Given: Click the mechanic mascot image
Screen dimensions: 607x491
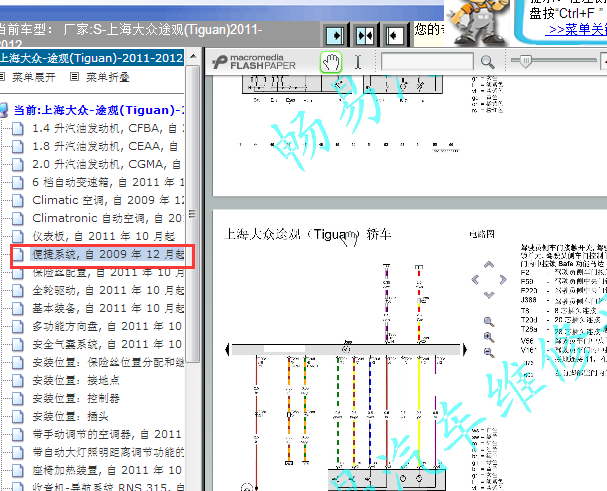Looking at the screenshot, I should pos(477,22).
